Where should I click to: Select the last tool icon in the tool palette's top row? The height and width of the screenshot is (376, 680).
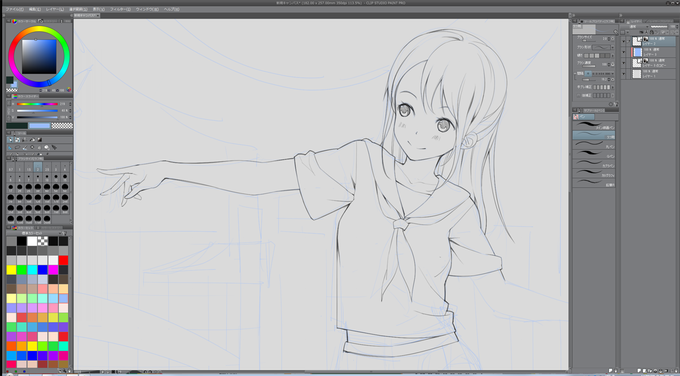click(x=39, y=140)
